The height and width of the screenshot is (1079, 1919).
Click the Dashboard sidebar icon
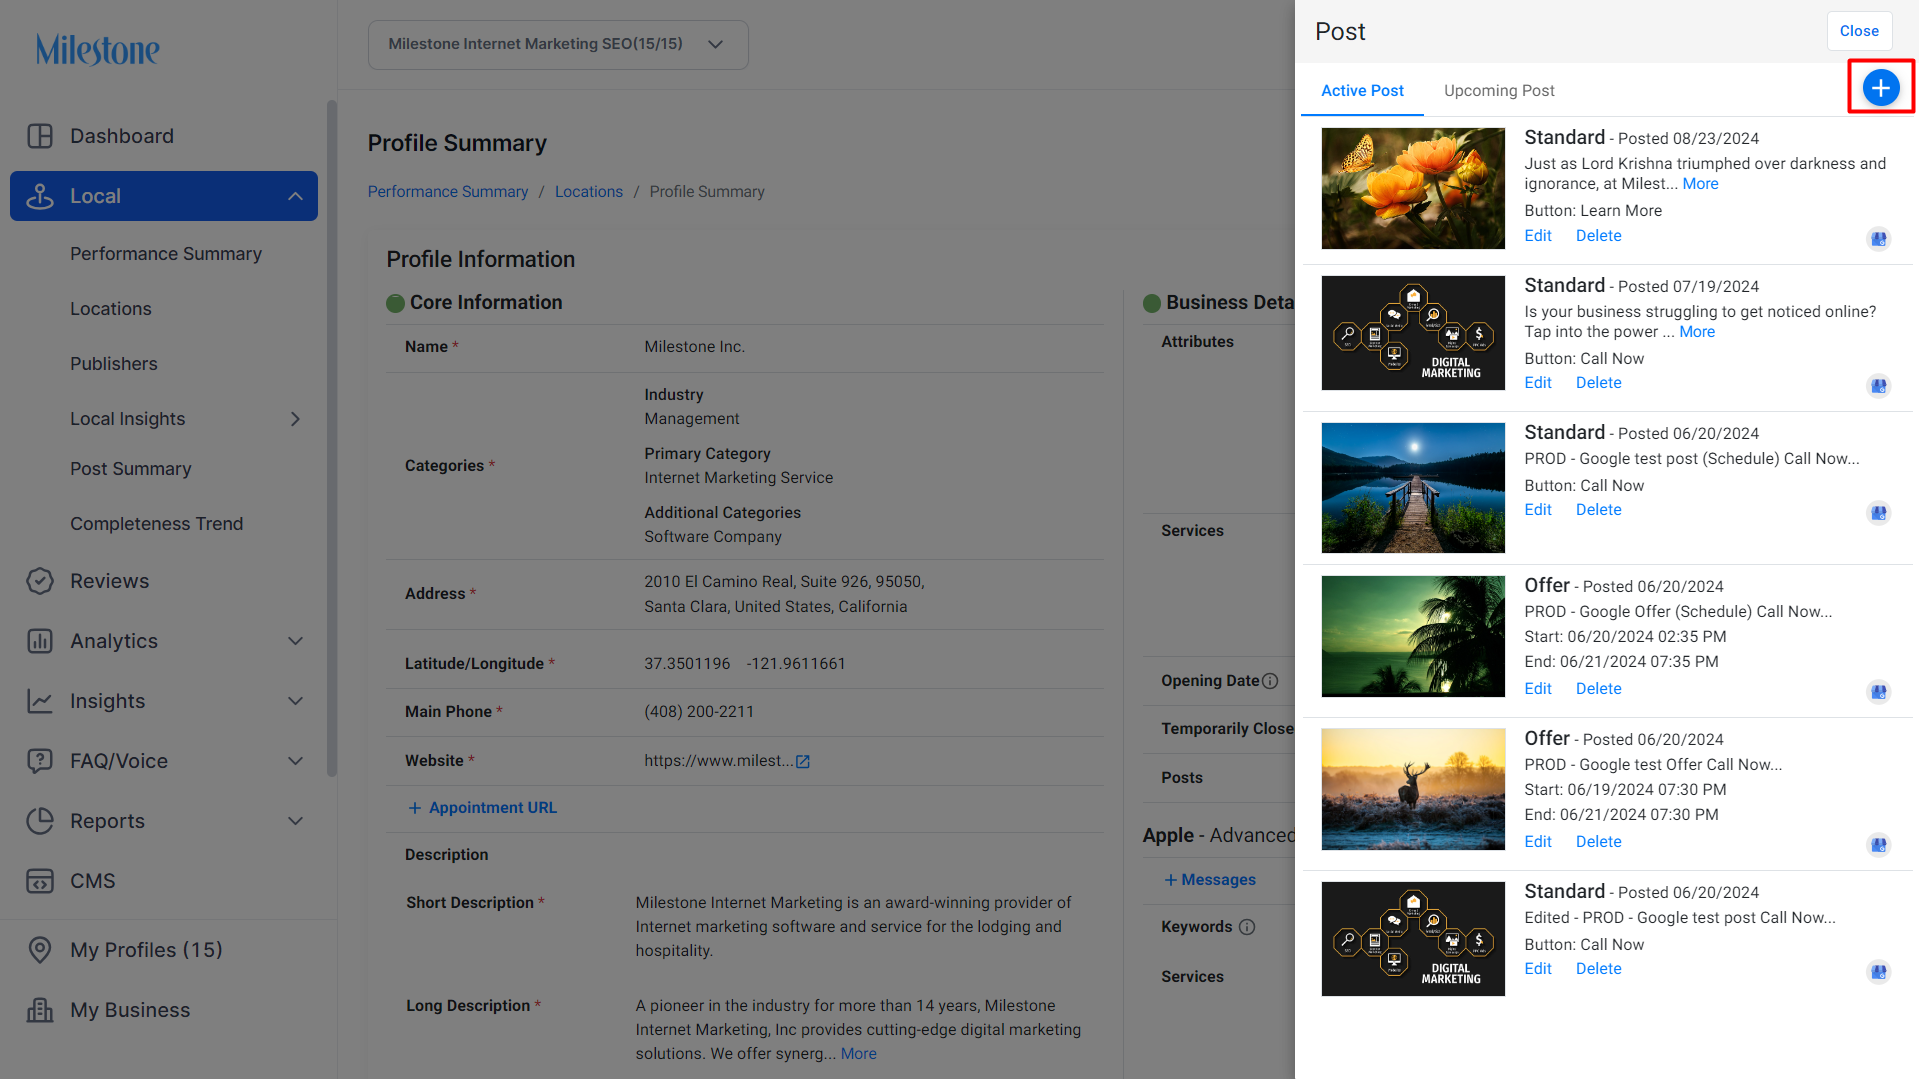pyautogui.click(x=40, y=136)
